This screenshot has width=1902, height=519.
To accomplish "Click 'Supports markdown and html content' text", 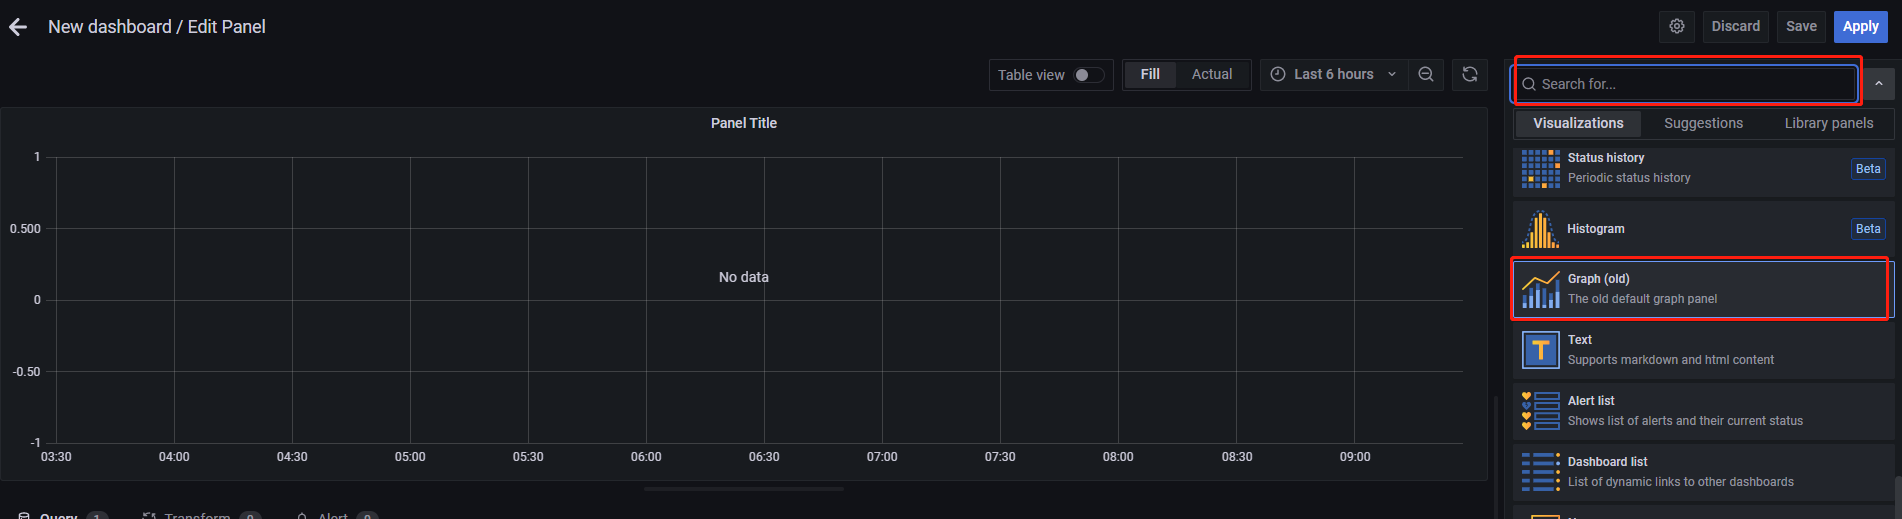I will 1671,360.
